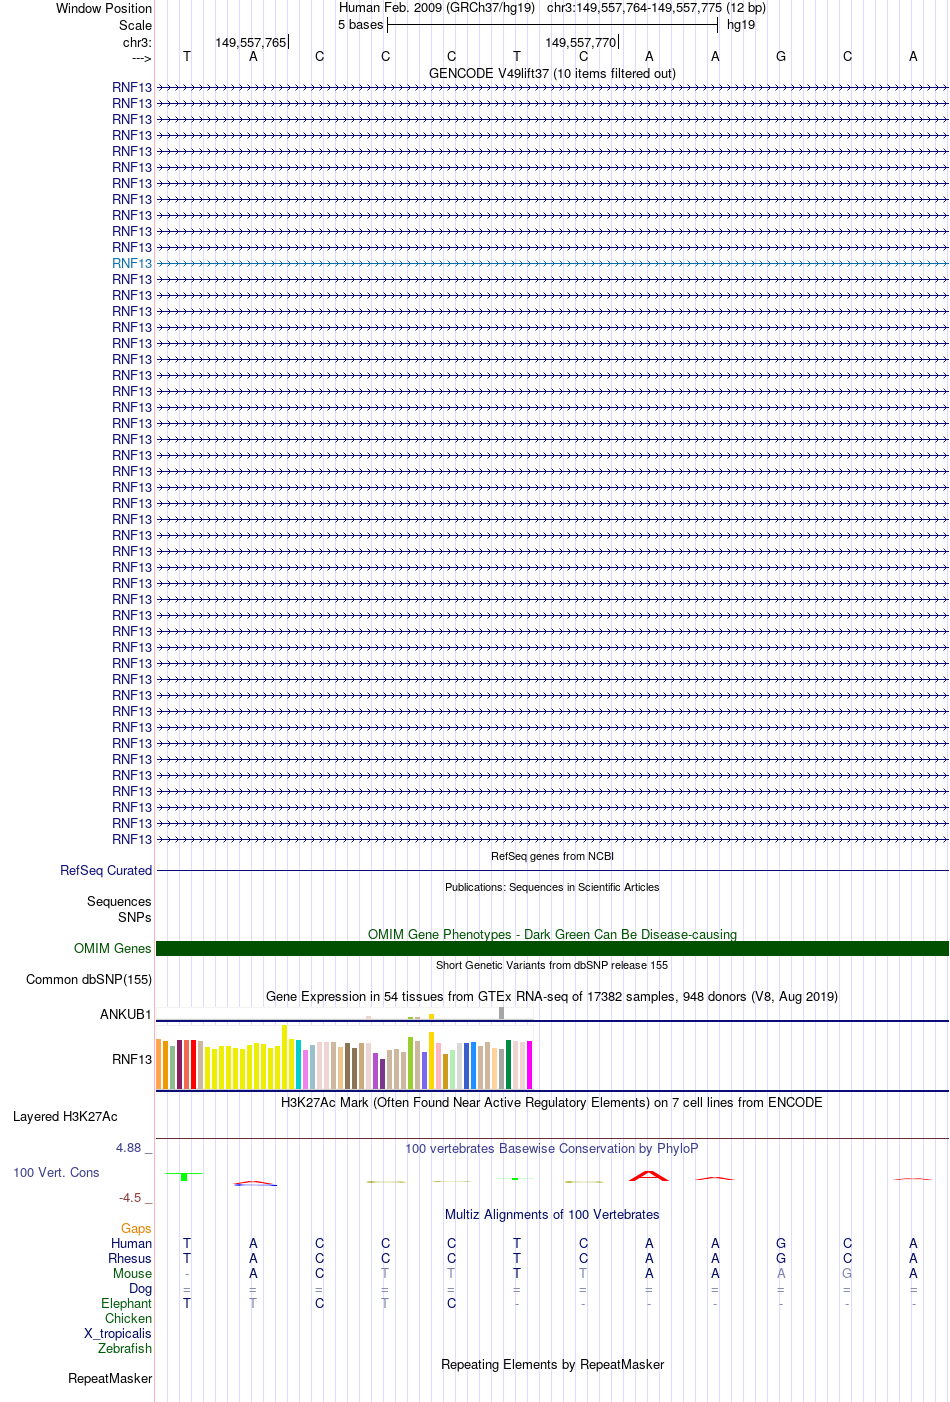This screenshot has width=950, height=1402.
Task: Open the GTEx Gene Expression track title
Action: coord(552,996)
